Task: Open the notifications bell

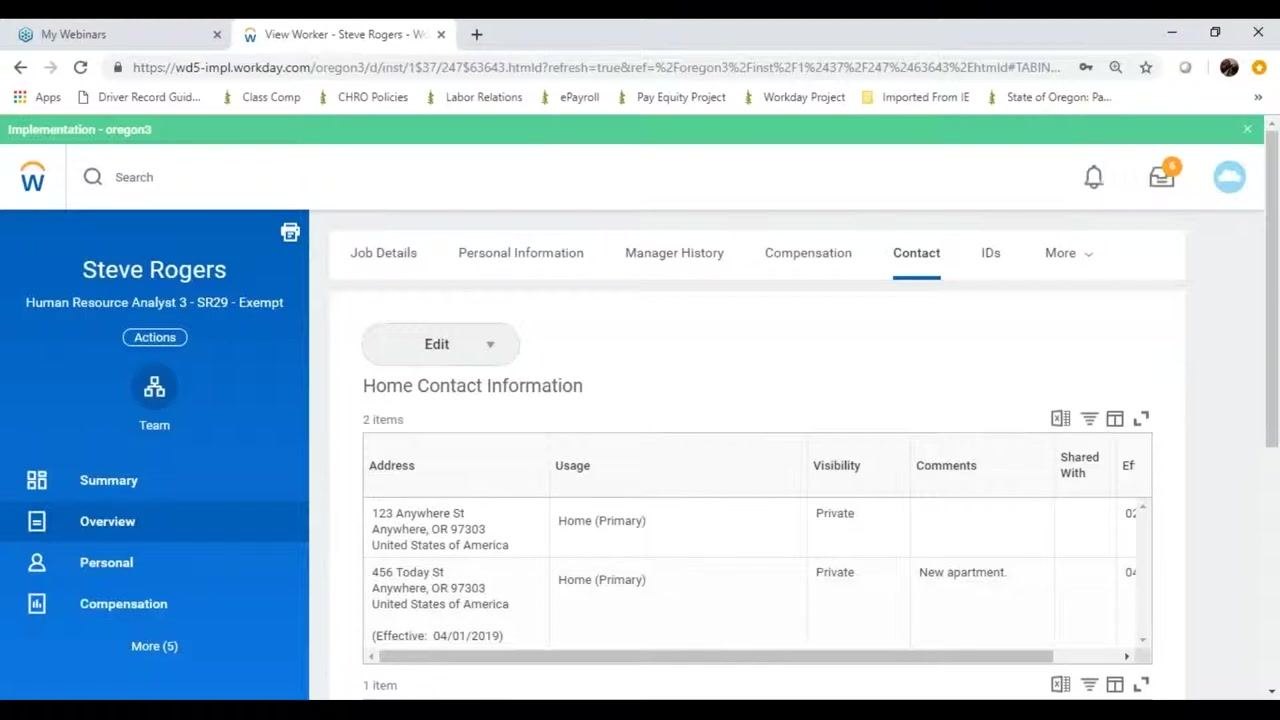Action: coord(1094,177)
